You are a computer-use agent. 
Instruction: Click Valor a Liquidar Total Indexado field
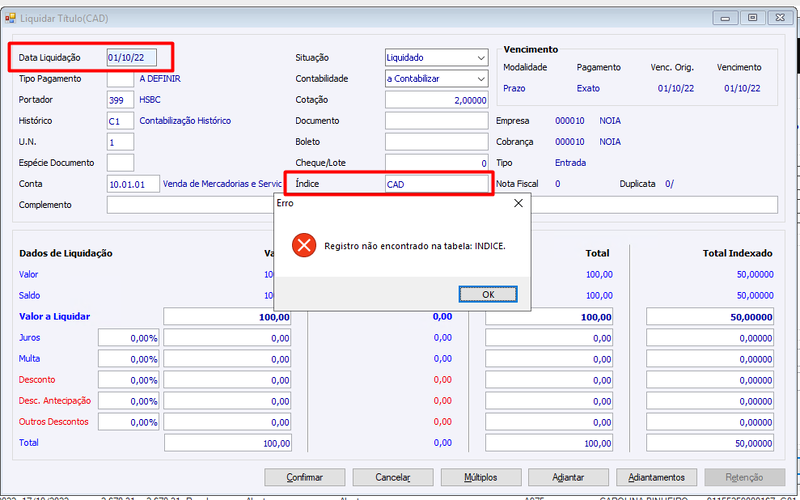click(710, 316)
